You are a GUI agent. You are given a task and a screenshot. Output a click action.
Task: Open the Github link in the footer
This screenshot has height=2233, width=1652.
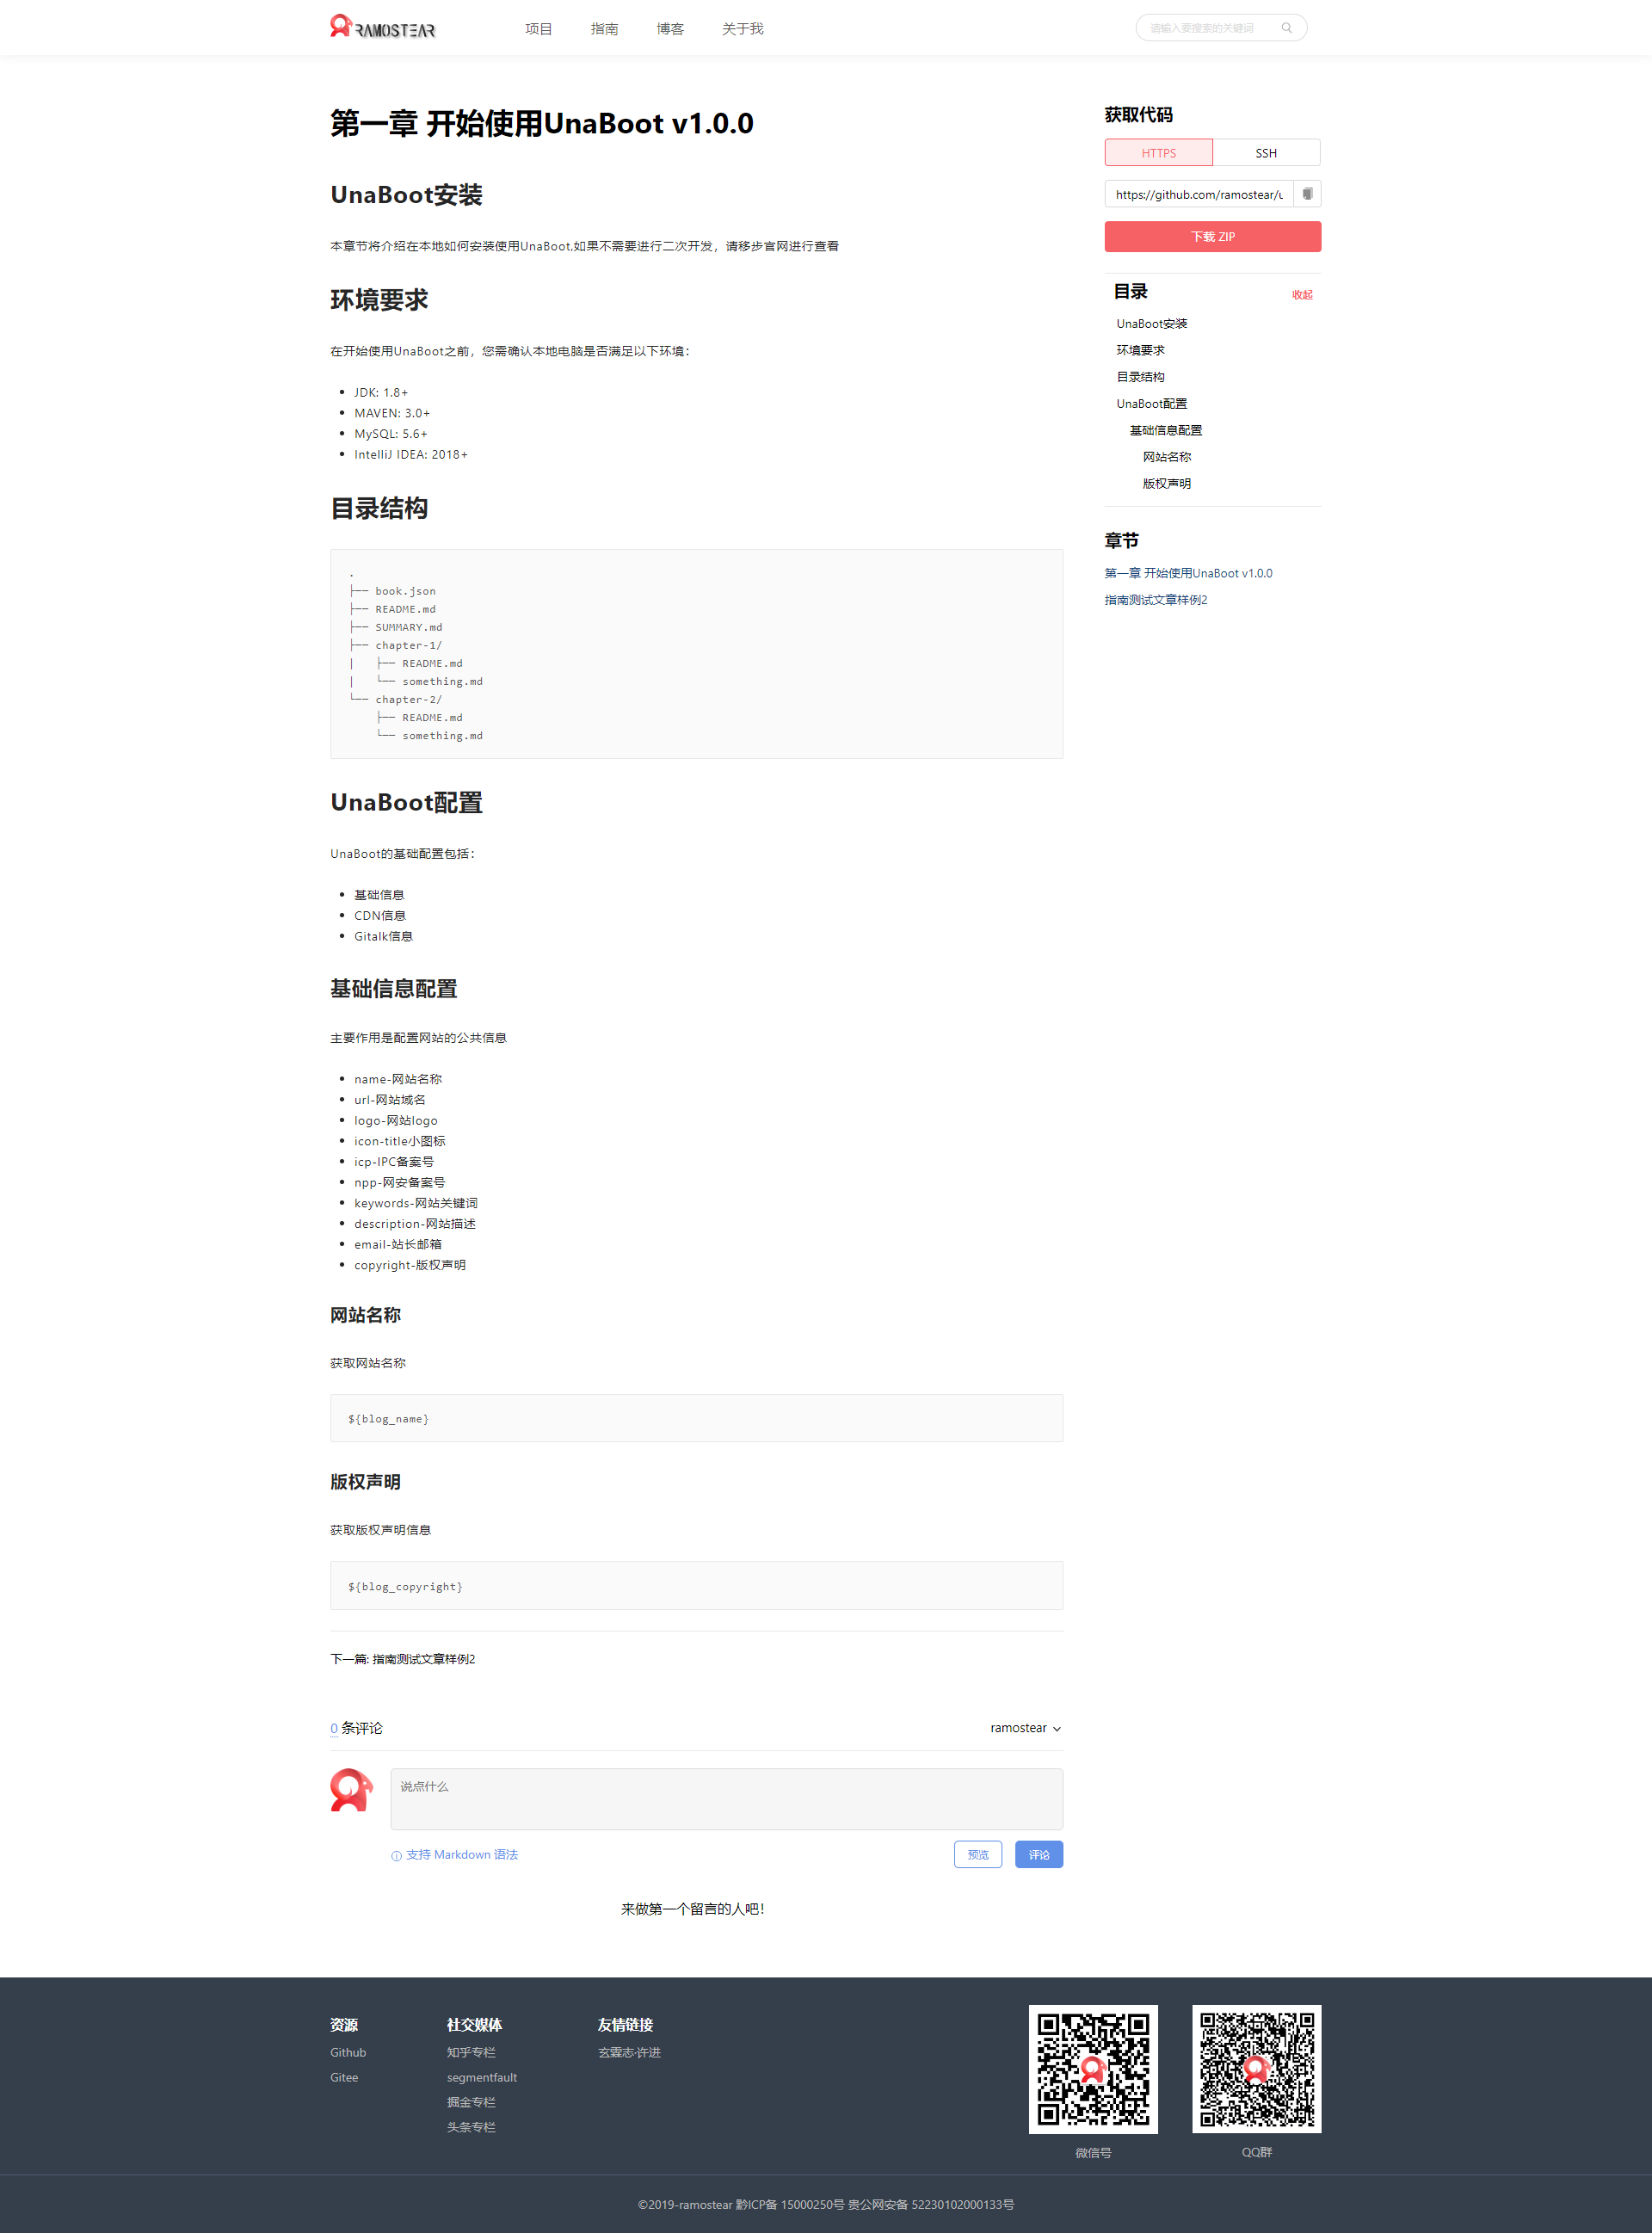pos(348,2053)
